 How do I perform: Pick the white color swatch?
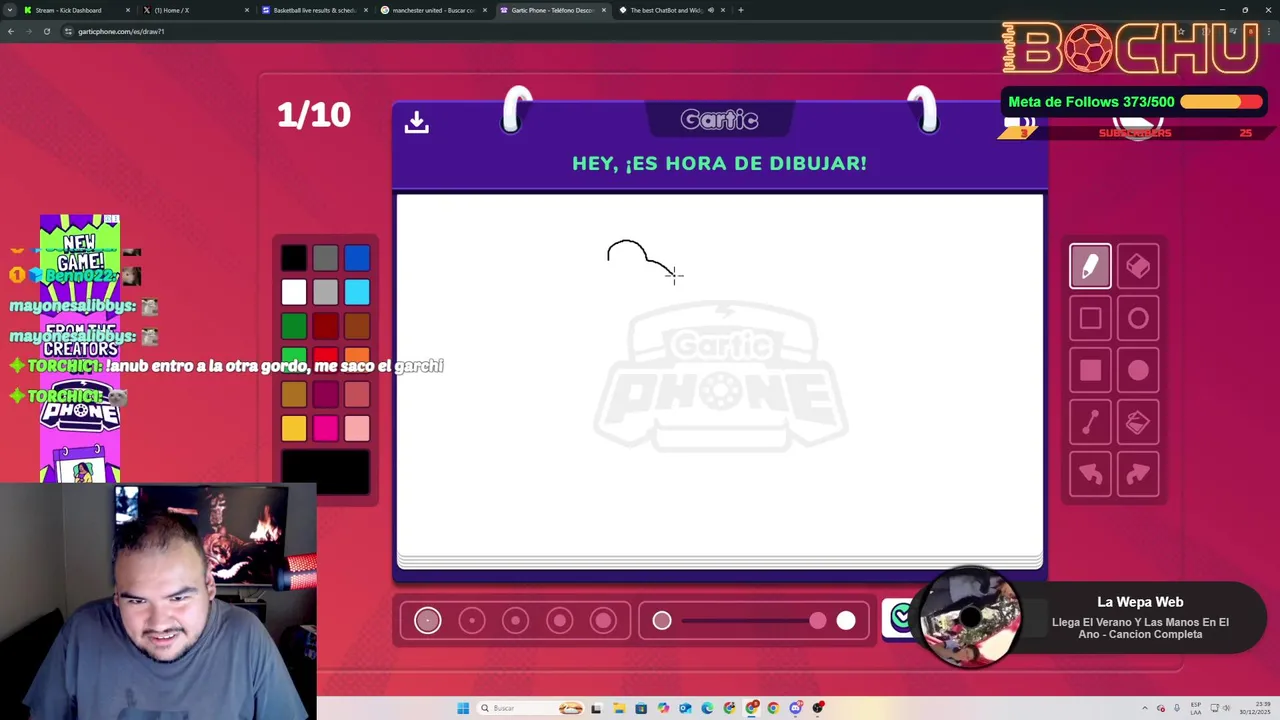click(294, 292)
